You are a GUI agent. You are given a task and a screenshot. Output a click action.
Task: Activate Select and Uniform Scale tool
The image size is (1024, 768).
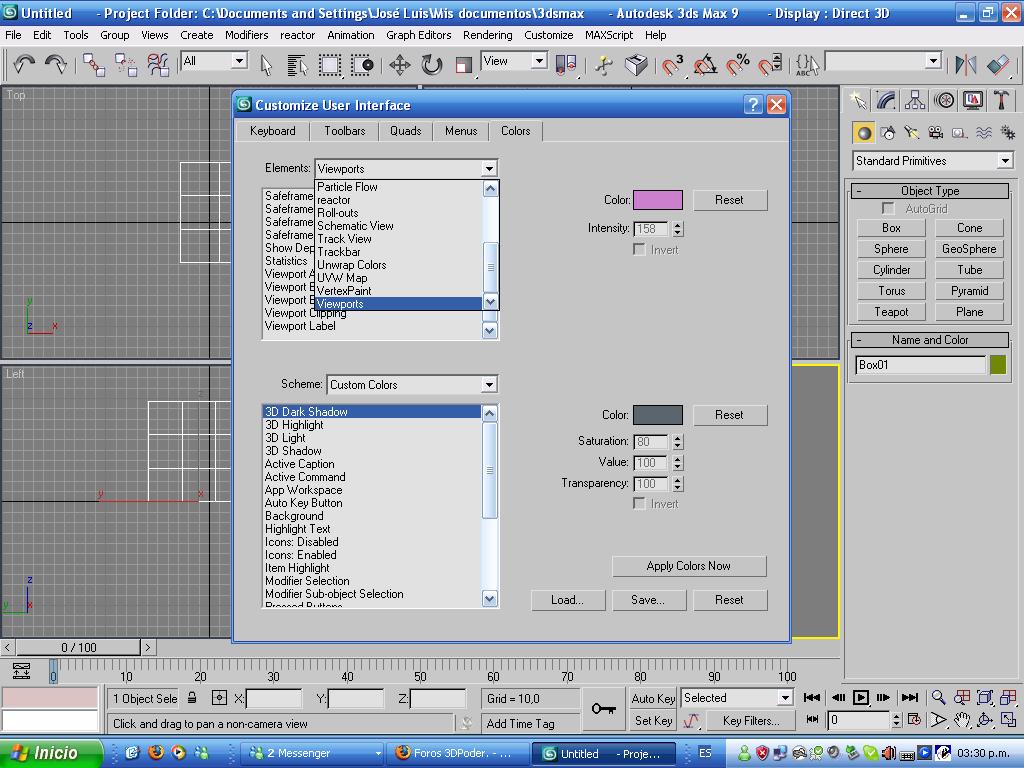coord(464,65)
